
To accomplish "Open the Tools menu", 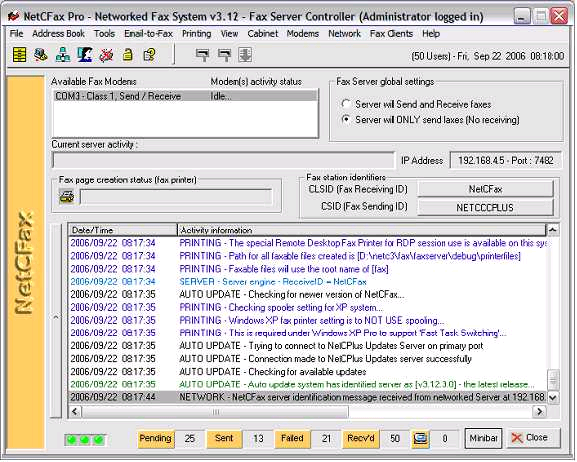I will point(105,34).
